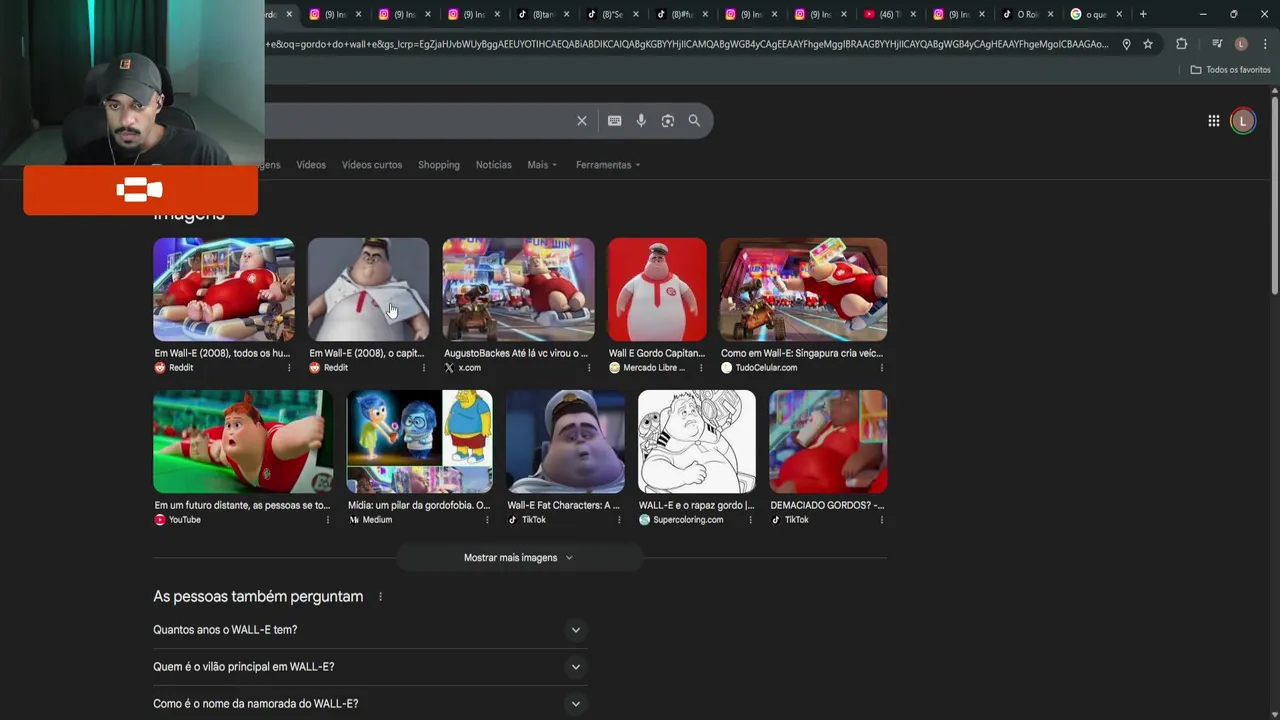Open more options beside As pessoas também perguntam

tap(380, 597)
